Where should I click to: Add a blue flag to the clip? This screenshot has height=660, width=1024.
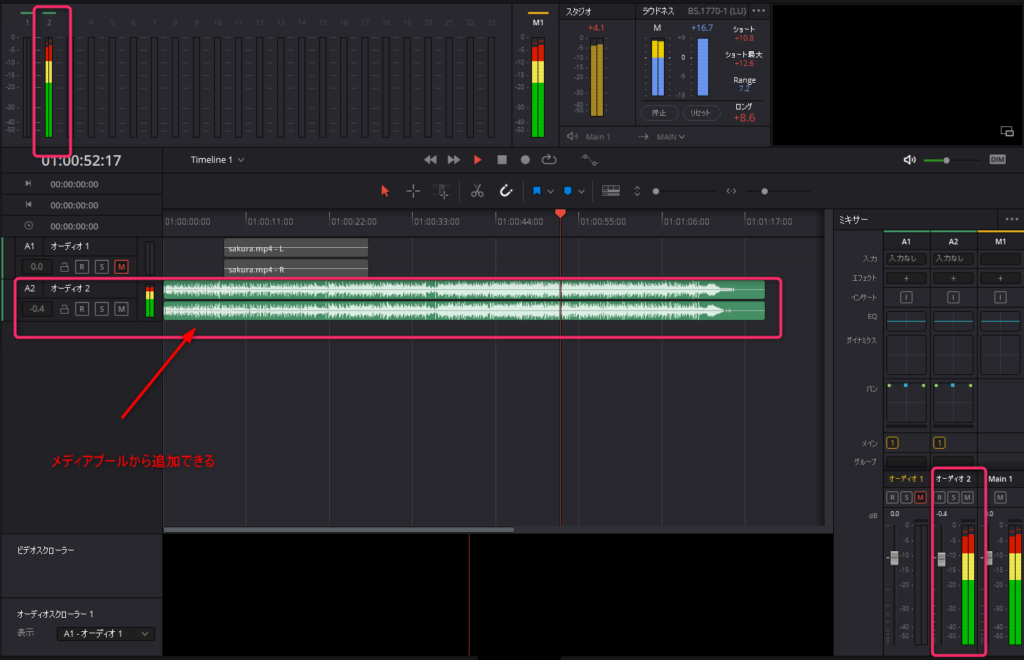click(537, 190)
